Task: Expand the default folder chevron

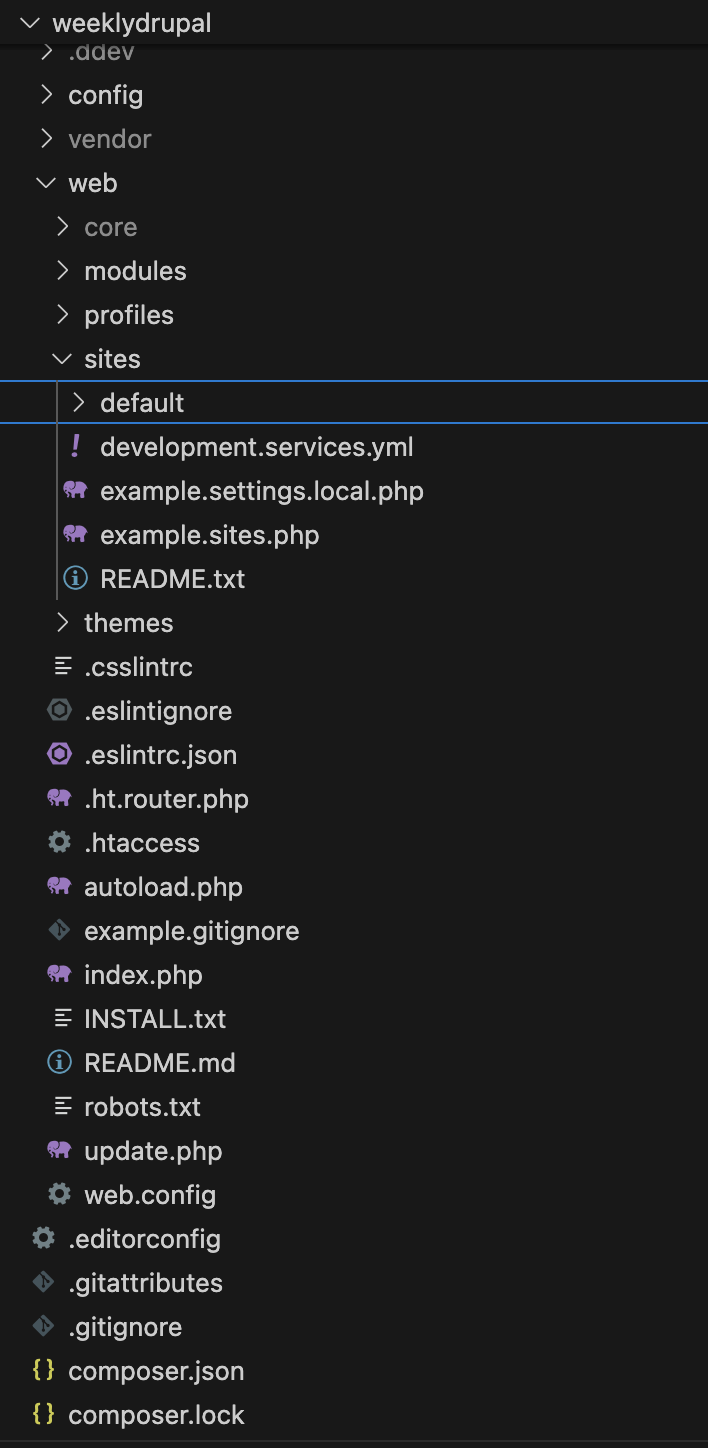Action: point(78,403)
